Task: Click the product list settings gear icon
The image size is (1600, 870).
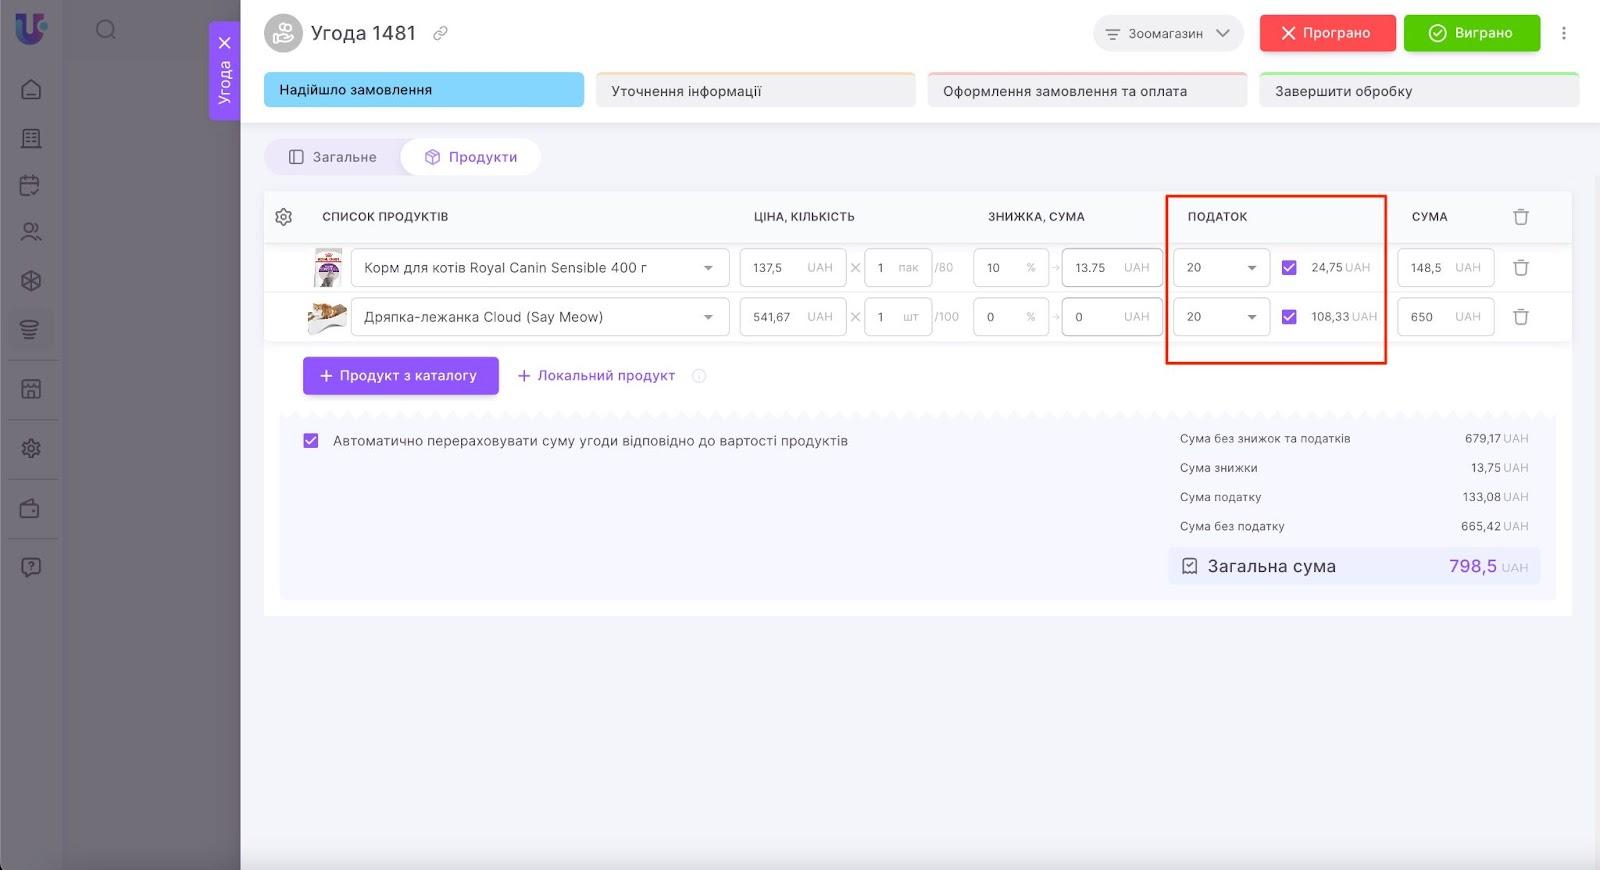Action: [x=284, y=217]
